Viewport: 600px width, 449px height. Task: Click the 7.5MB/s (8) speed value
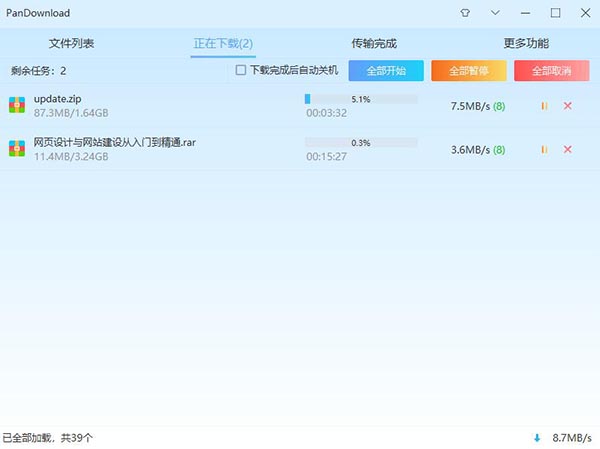click(478, 106)
